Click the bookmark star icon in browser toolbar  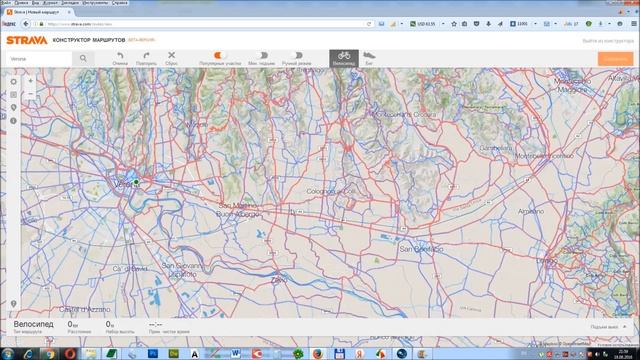coord(454,24)
